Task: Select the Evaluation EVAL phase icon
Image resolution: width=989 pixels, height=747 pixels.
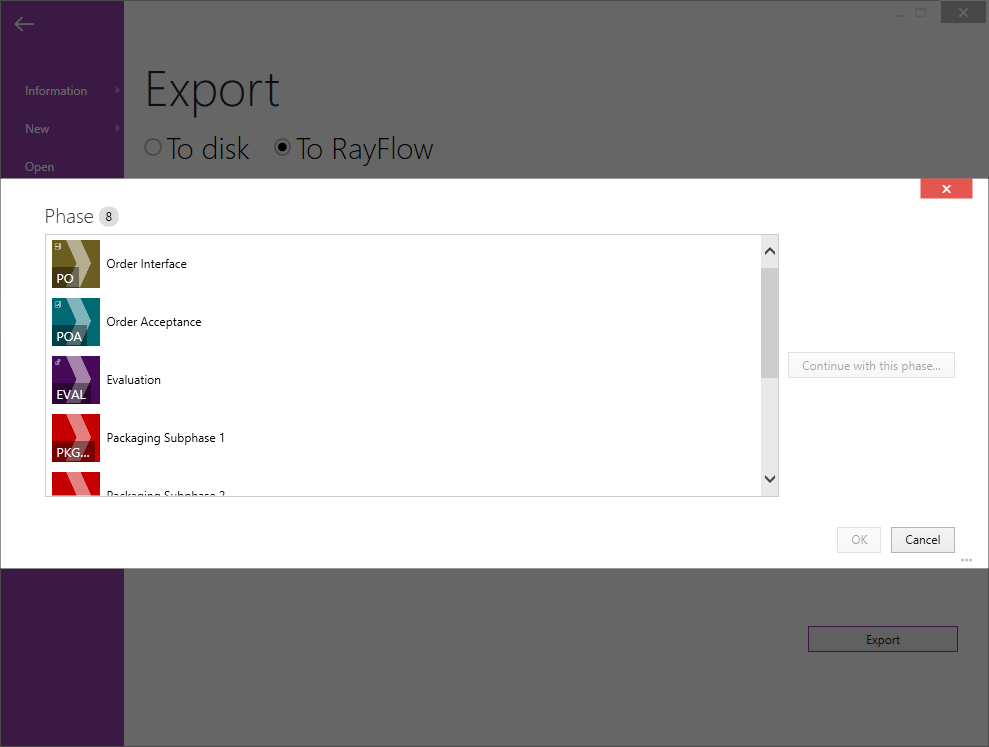Action: (x=76, y=380)
